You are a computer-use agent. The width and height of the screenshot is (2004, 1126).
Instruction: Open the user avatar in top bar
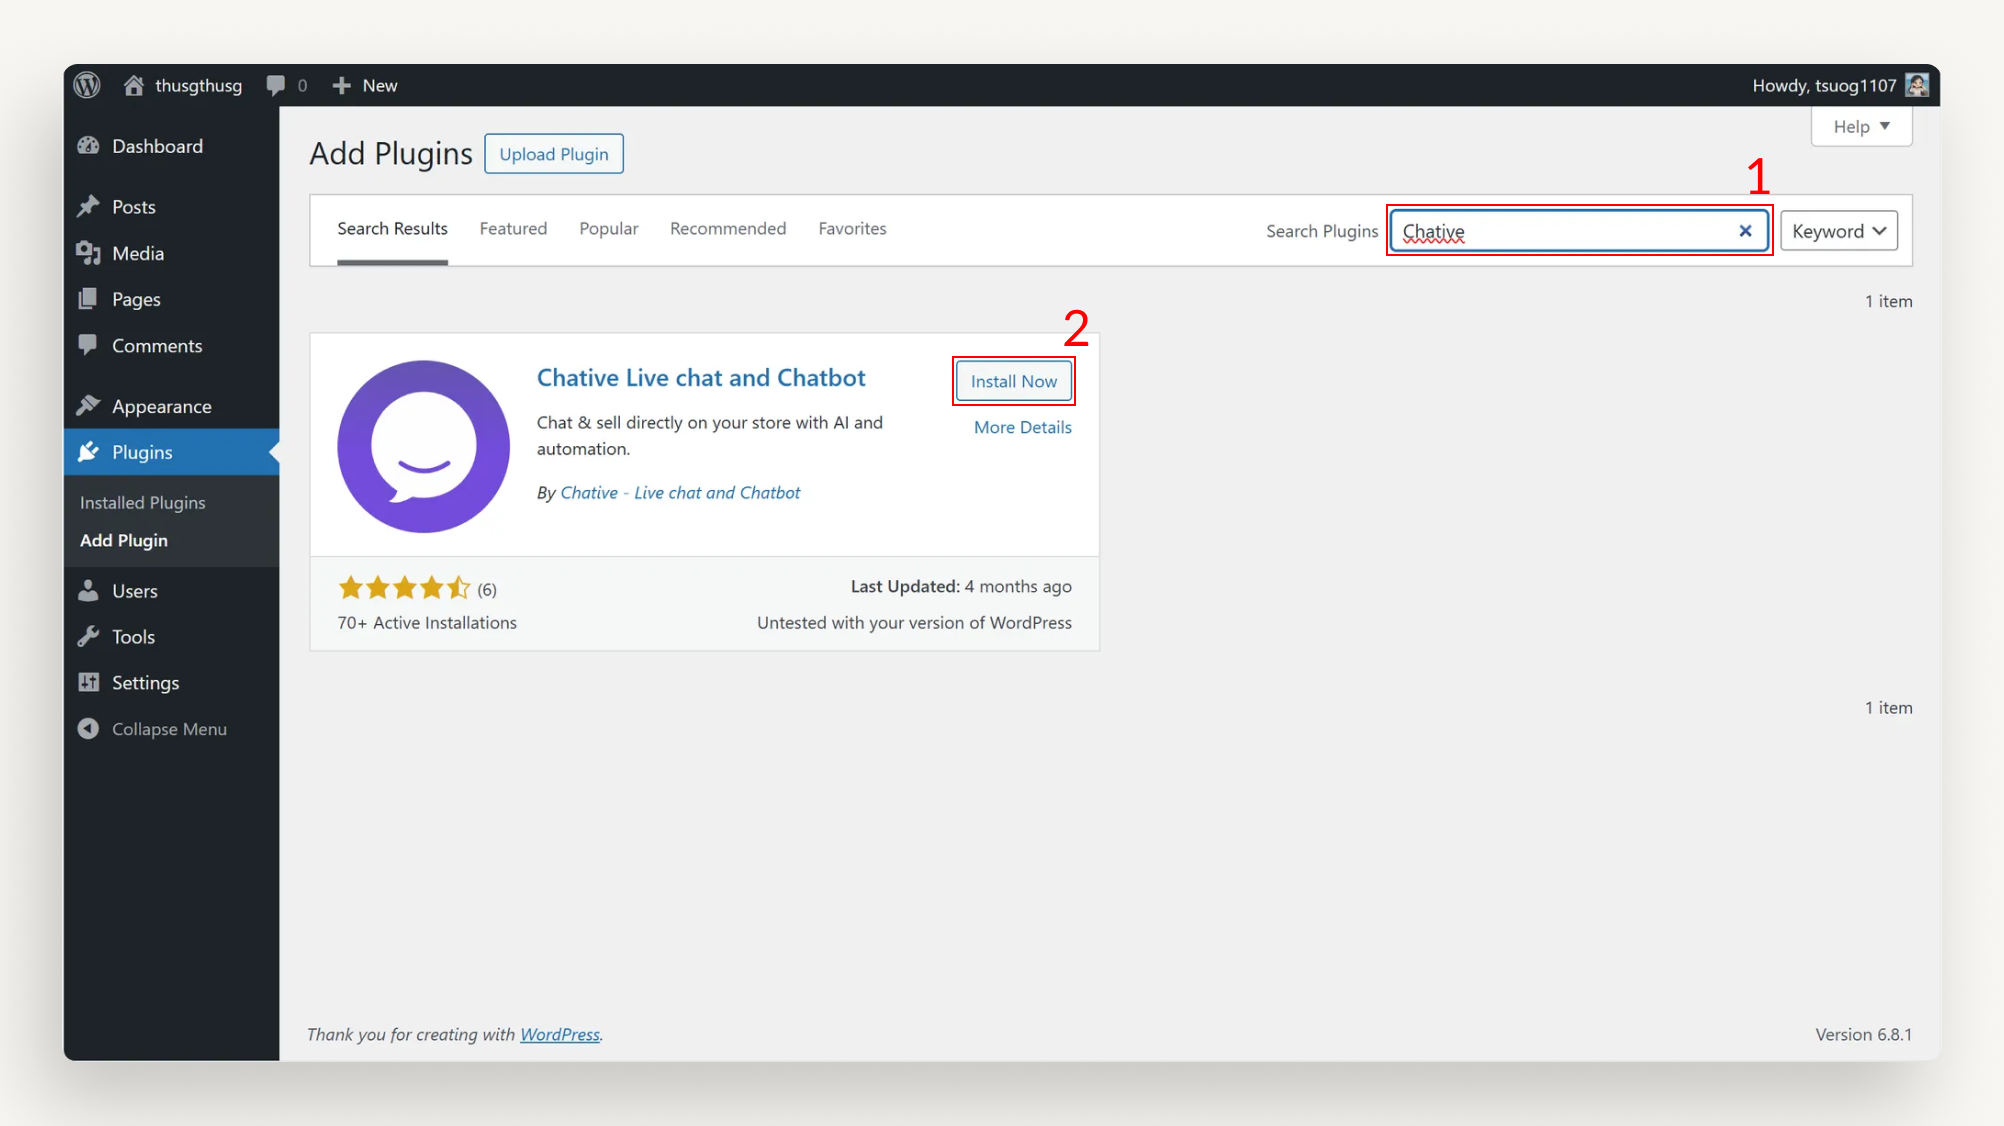[1917, 85]
